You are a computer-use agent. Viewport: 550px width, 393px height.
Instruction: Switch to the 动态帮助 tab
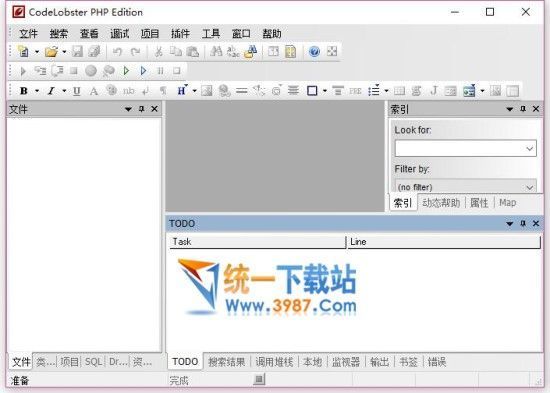coord(441,203)
